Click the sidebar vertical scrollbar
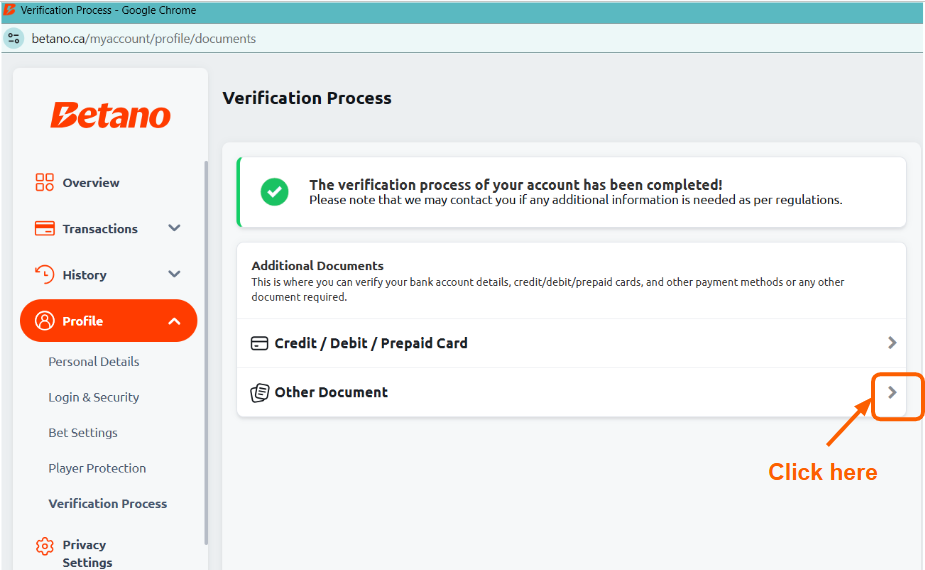Screen dimensions: 925x570 point(206,352)
